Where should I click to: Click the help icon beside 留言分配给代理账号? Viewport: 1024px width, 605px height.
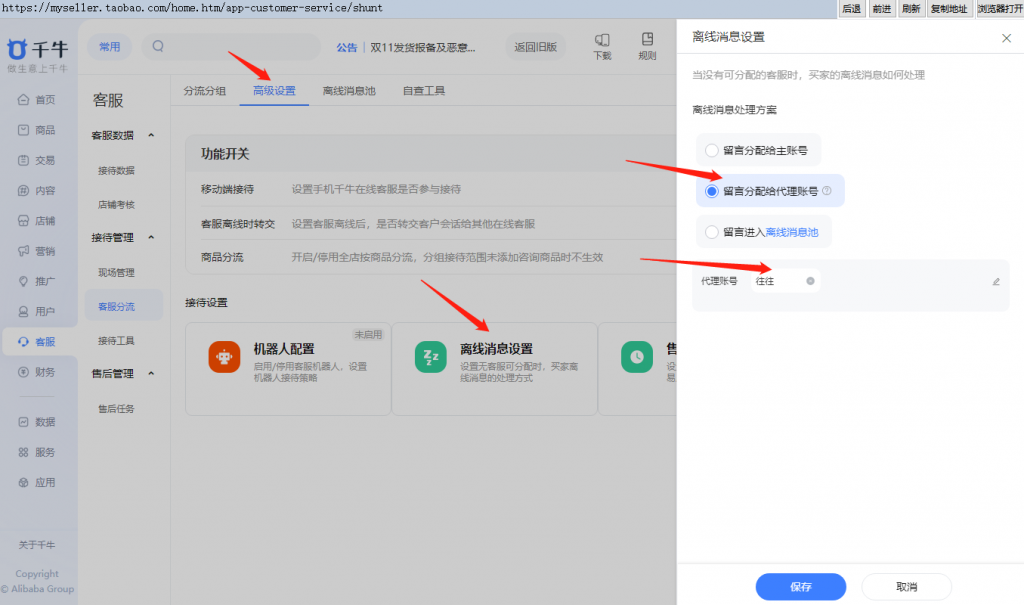[827, 191]
